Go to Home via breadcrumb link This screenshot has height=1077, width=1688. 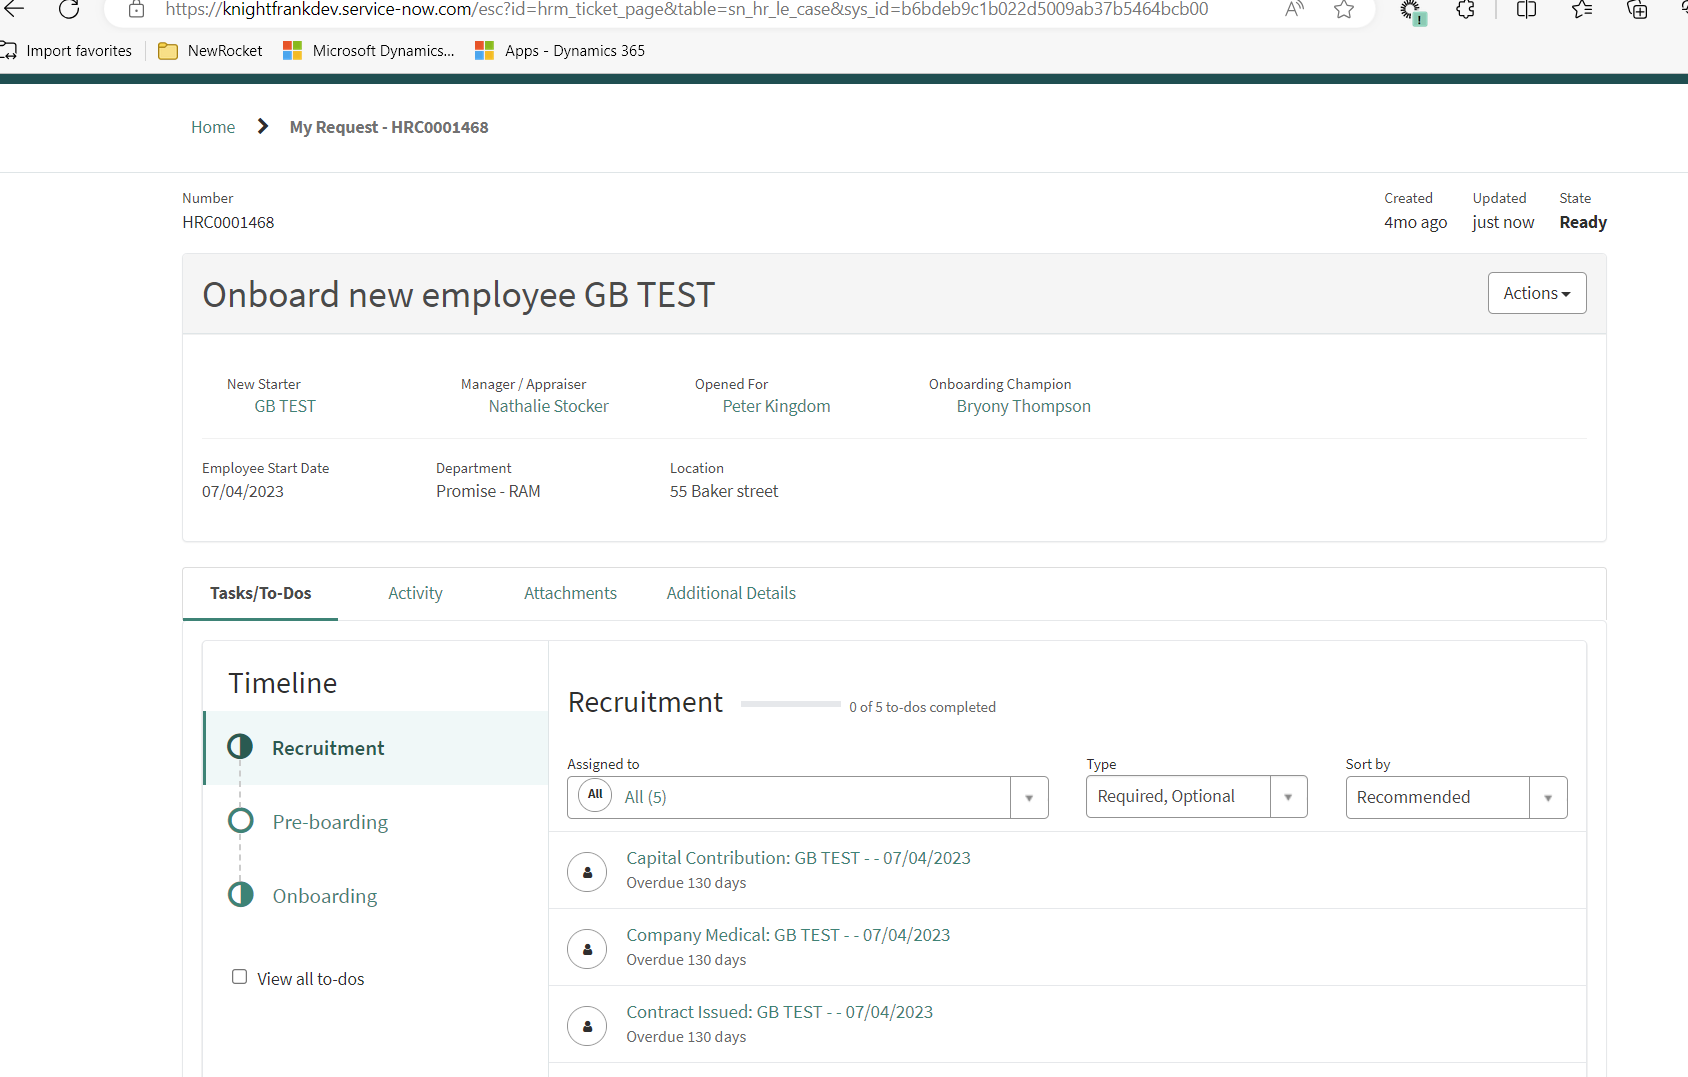[x=213, y=127]
